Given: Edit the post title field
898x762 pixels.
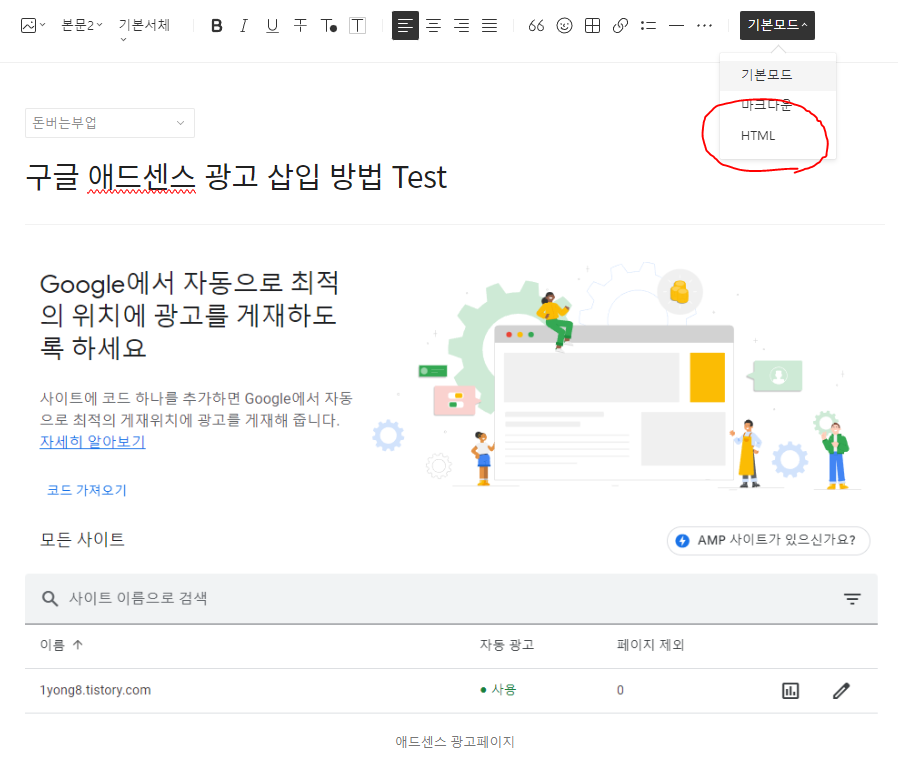Looking at the screenshot, I should coord(236,177).
